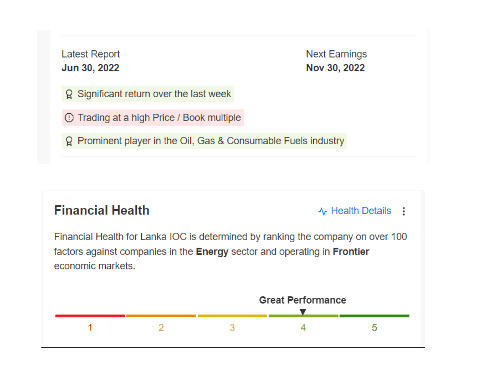Select the Trading at high Price / Book tag
Screen dimensions: 481x376
tap(153, 118)
